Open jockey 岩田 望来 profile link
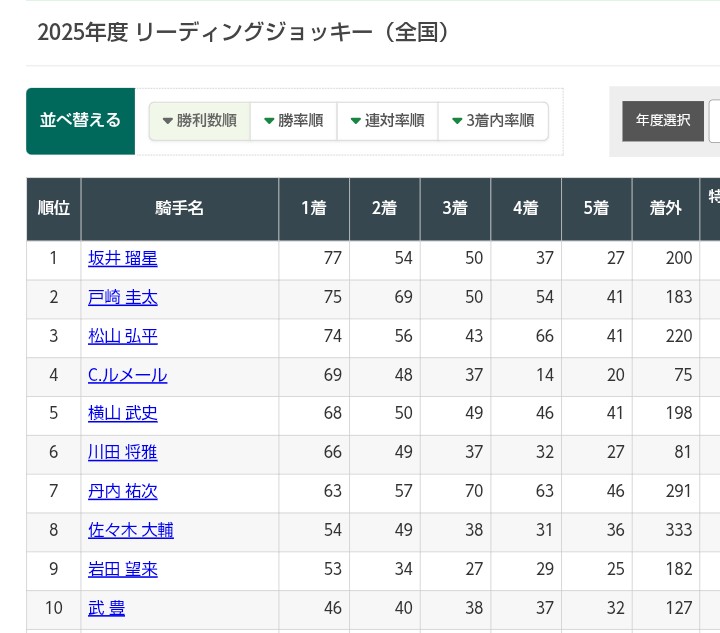Viewport: 720px width, 633px height. click(x=123, y=570)
